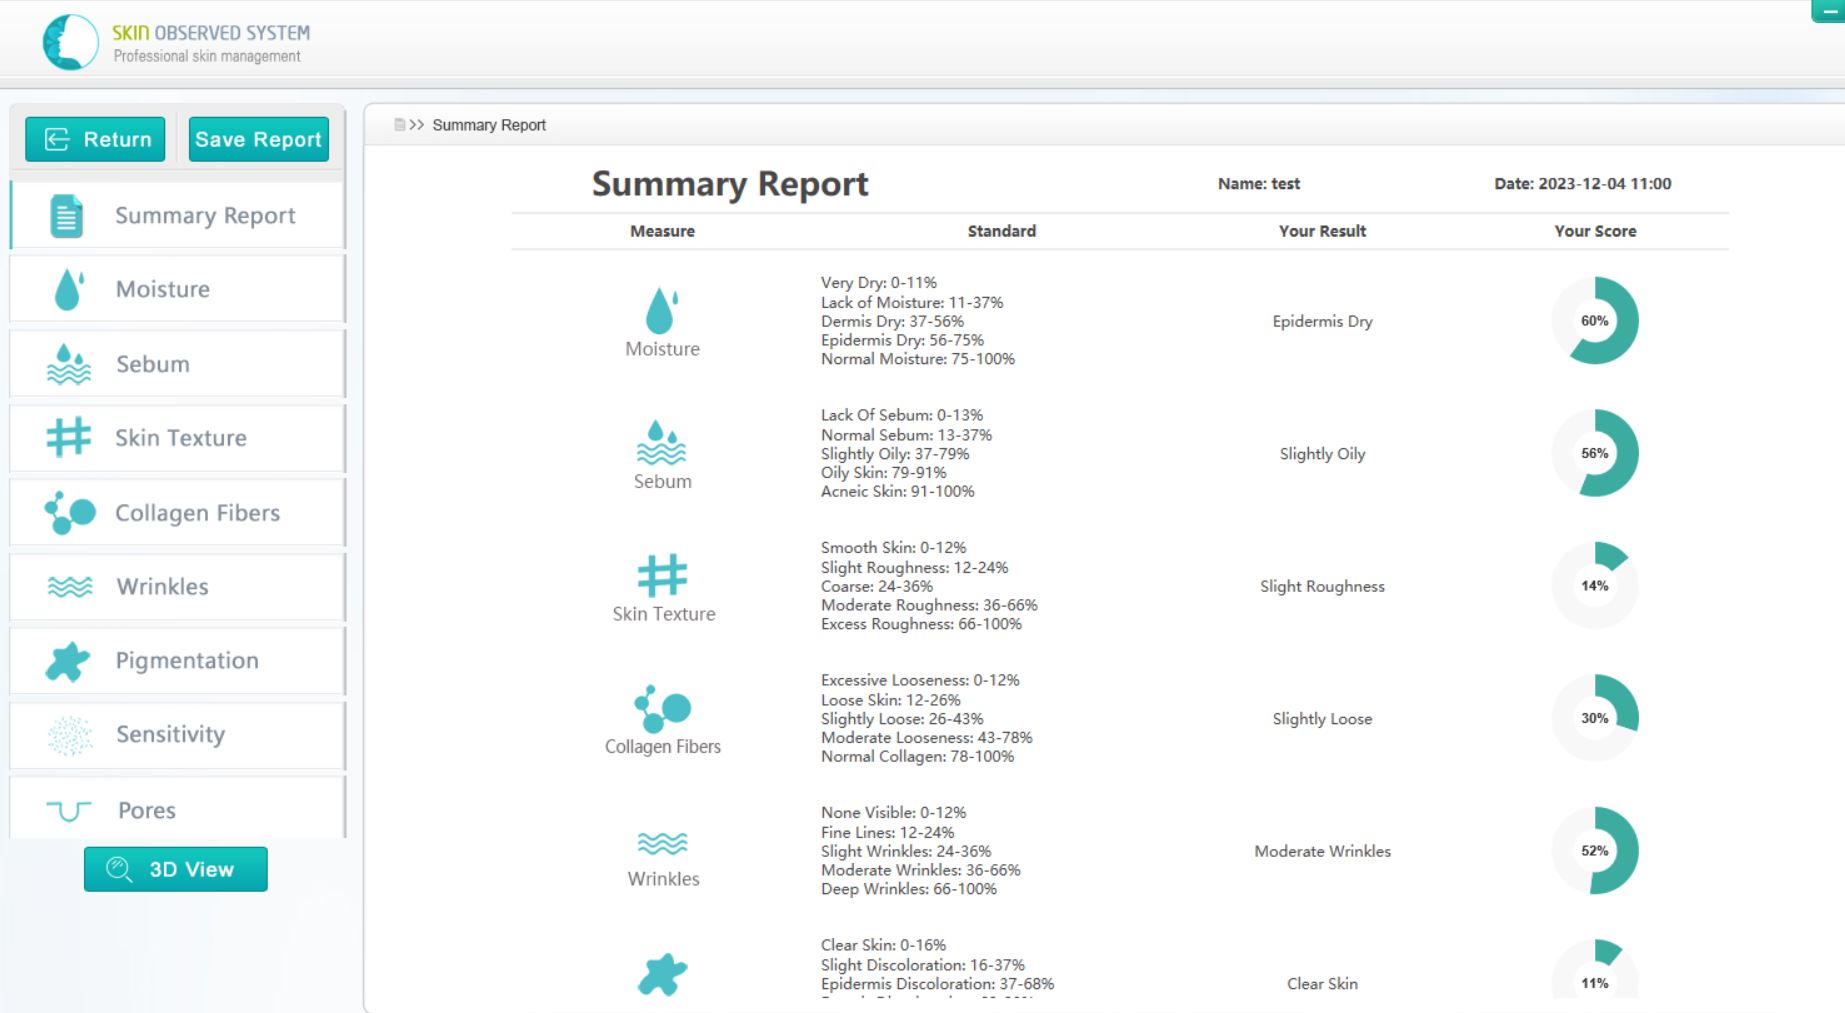Click the Sebum 56% score donut chart
The width and height of the screenshot is (1845, 1013).
tap(1594, 453)
